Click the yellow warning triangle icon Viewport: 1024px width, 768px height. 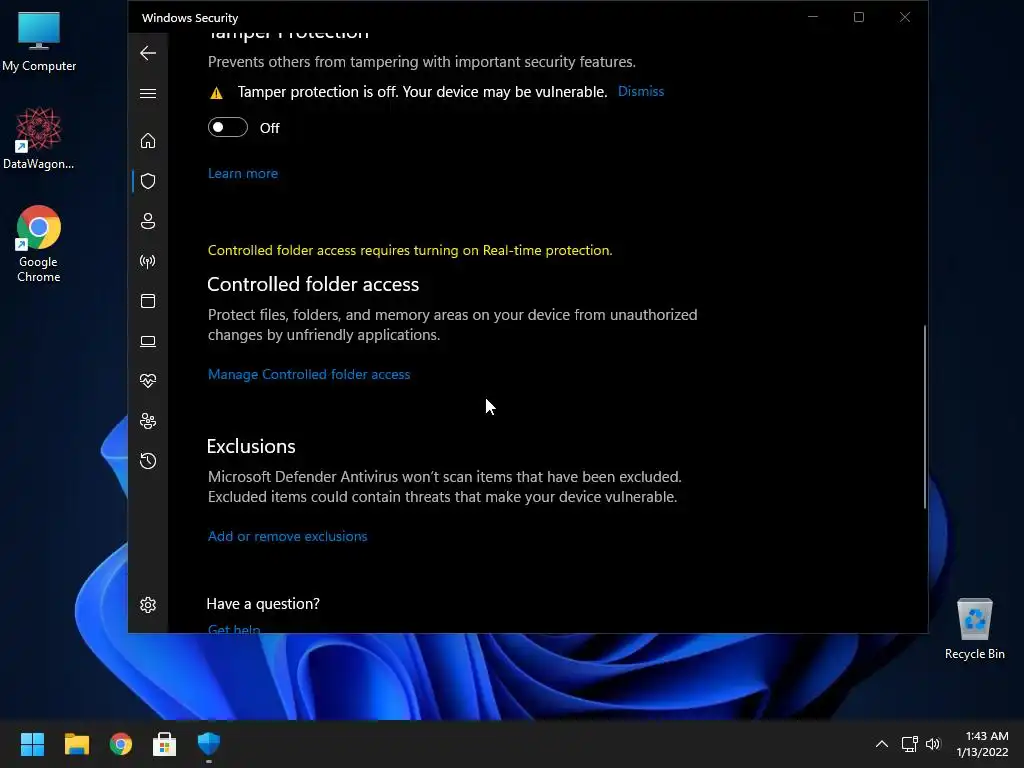(x=216, y=93)
